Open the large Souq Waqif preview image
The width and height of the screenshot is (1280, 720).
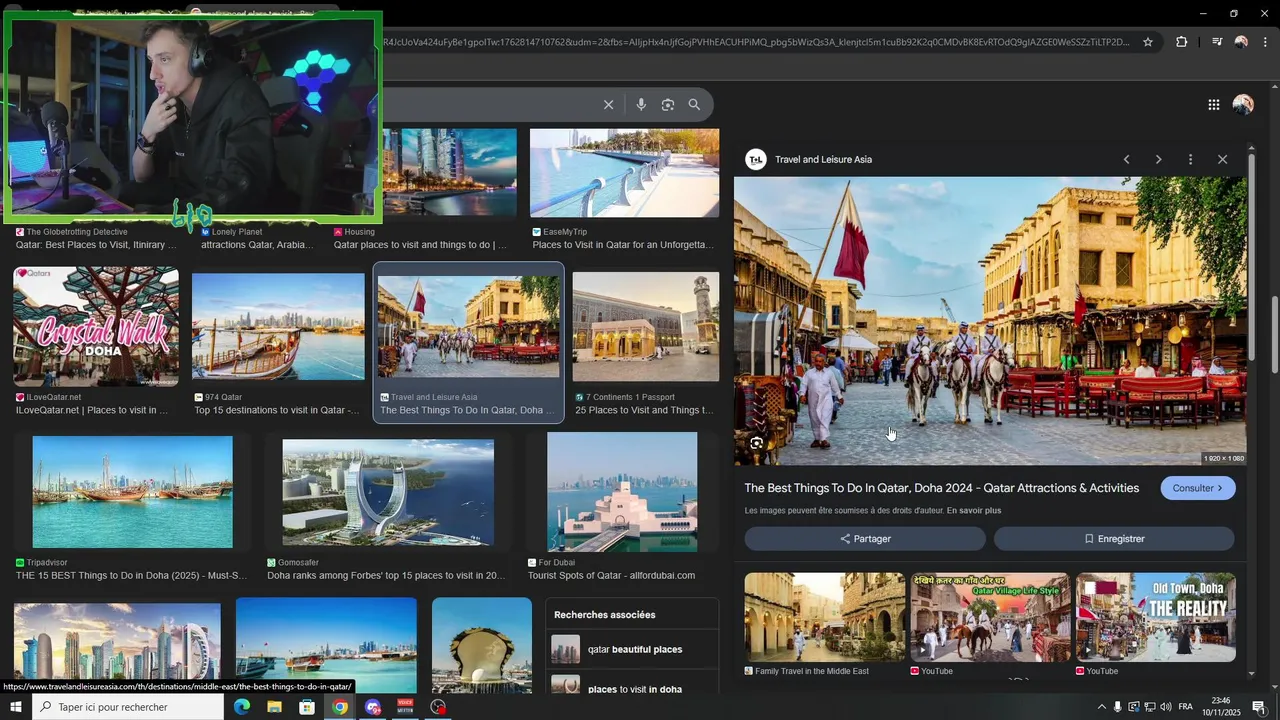pos(990,321)
